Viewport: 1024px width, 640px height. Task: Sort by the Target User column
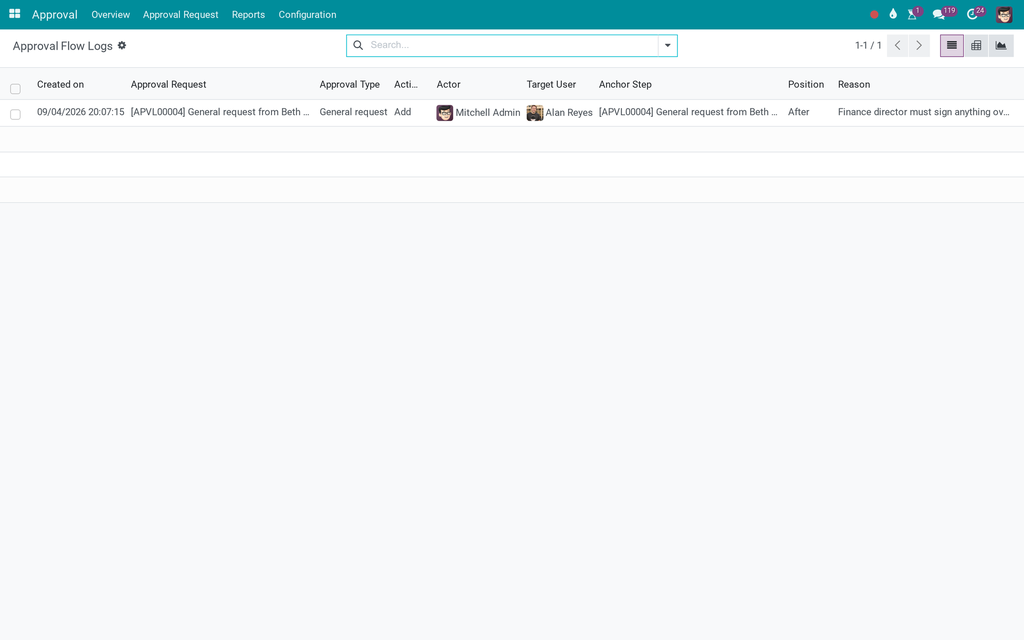(x=551, y=84)
